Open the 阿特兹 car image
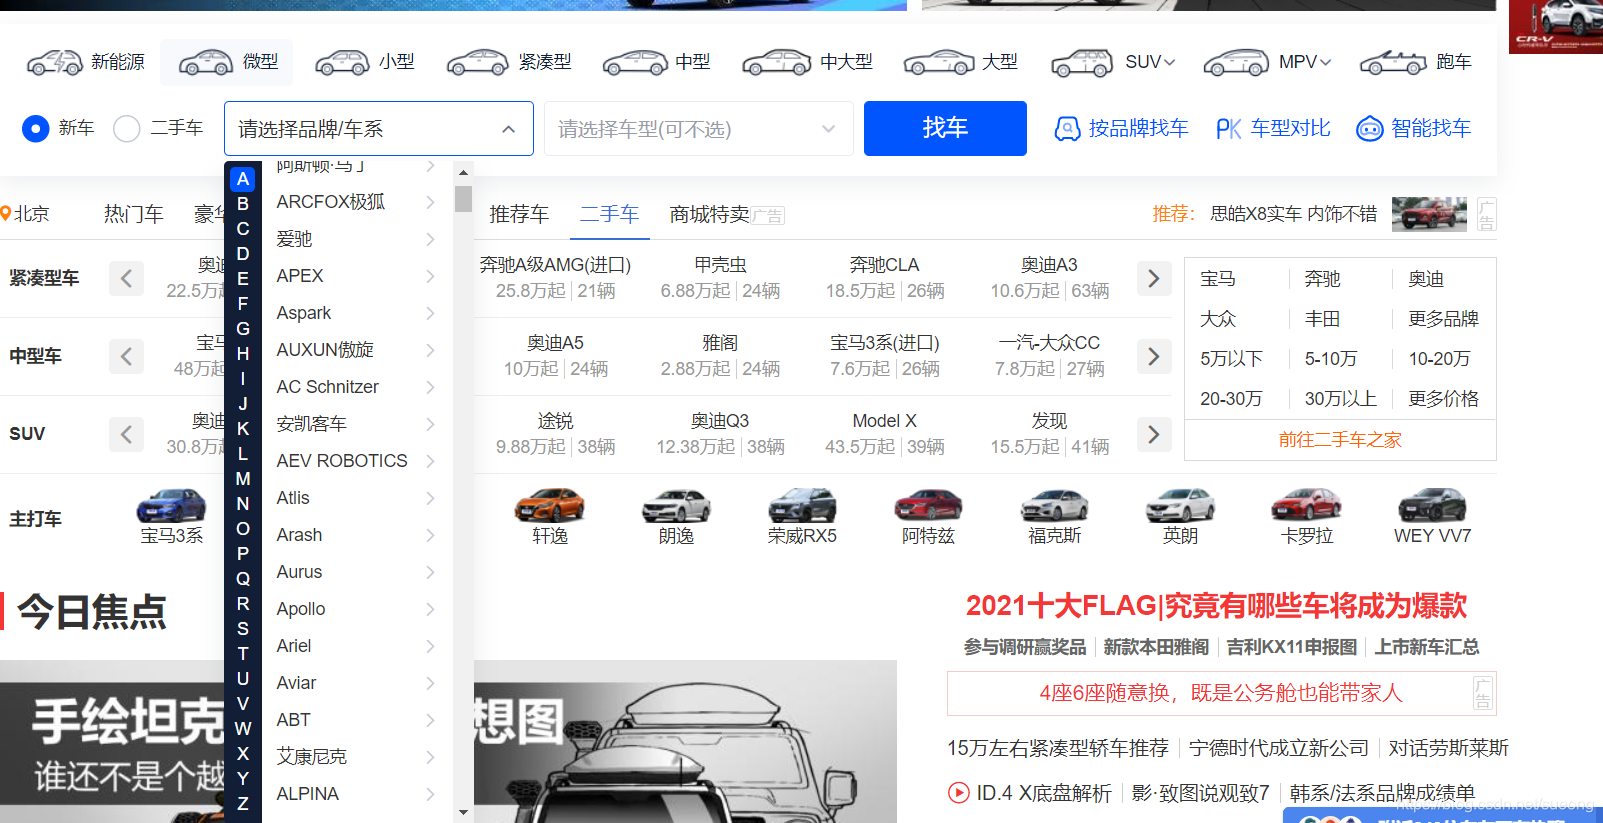This screenshot has height=823, width=1603. tap(928, 506)
